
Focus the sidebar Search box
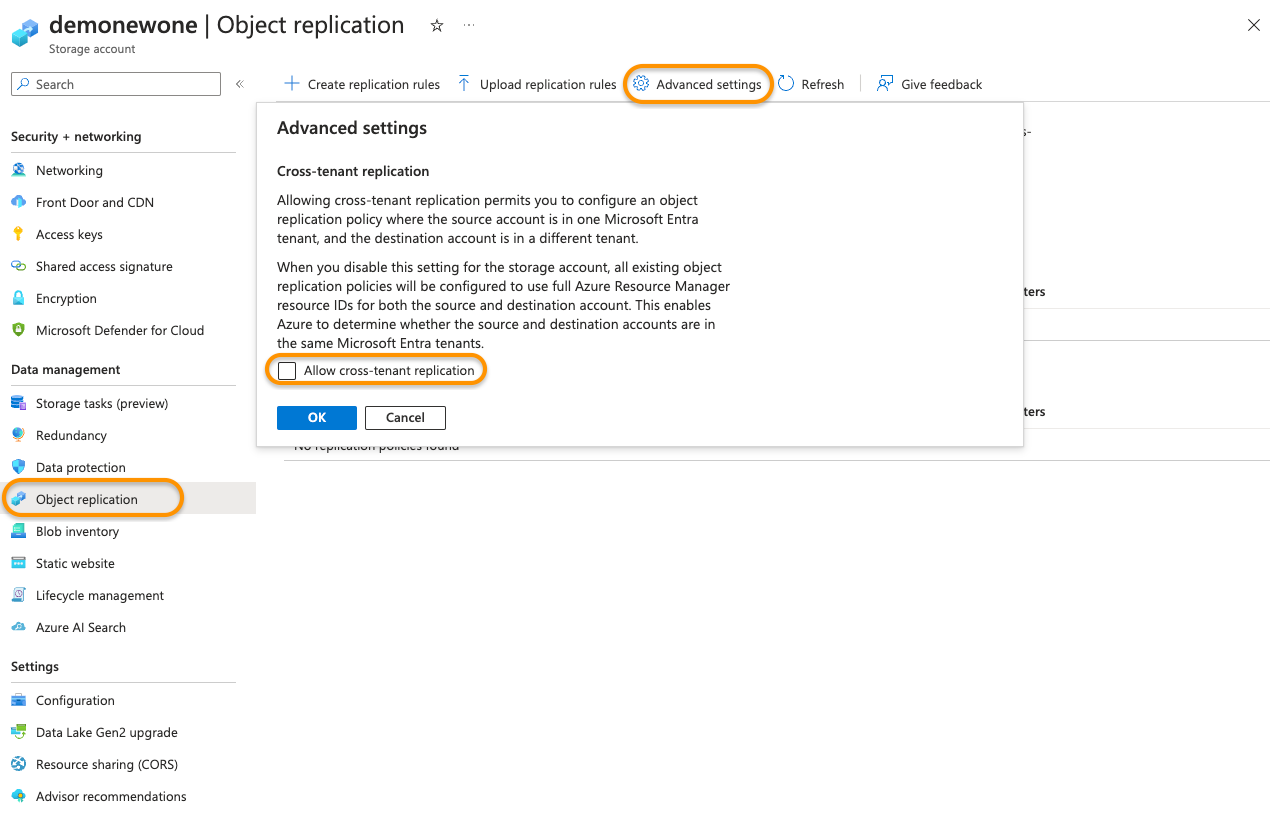click(116, 84)
